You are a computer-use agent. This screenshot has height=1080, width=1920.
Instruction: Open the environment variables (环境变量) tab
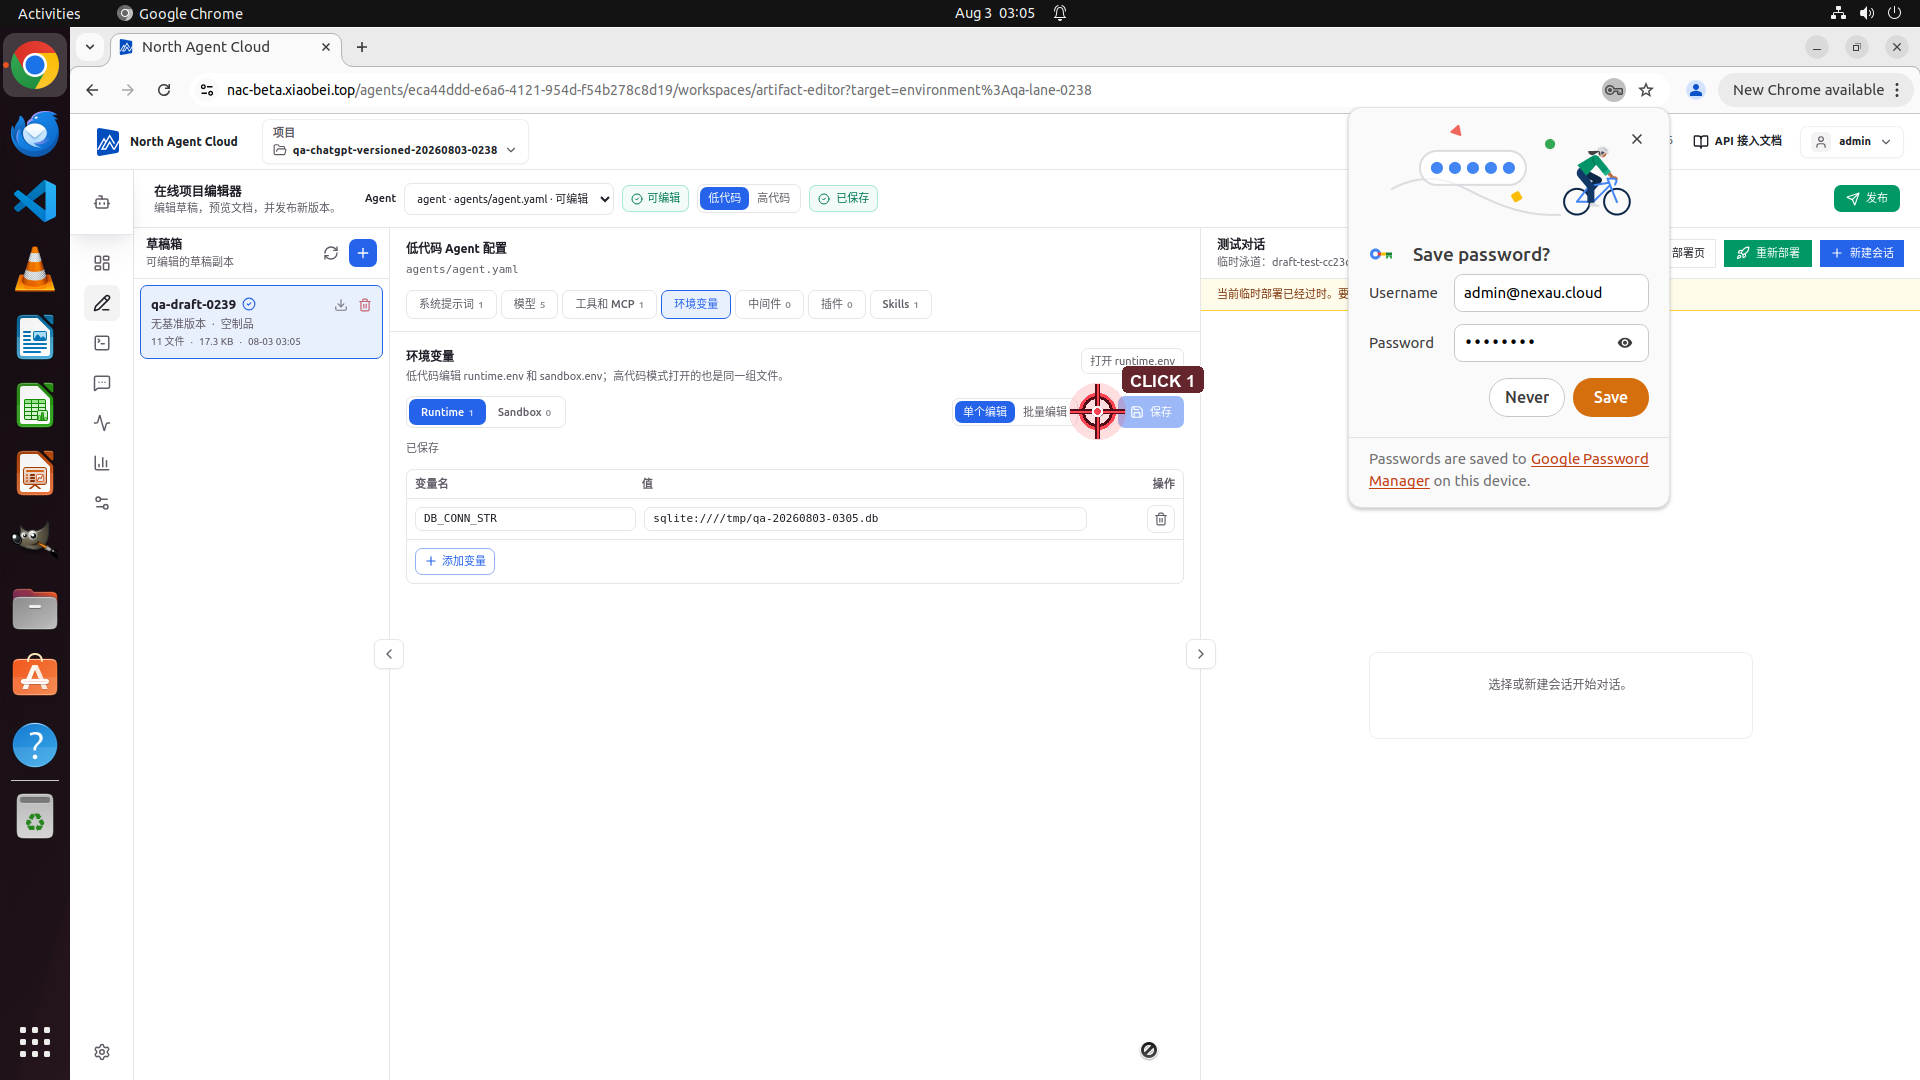coord(696,304)
